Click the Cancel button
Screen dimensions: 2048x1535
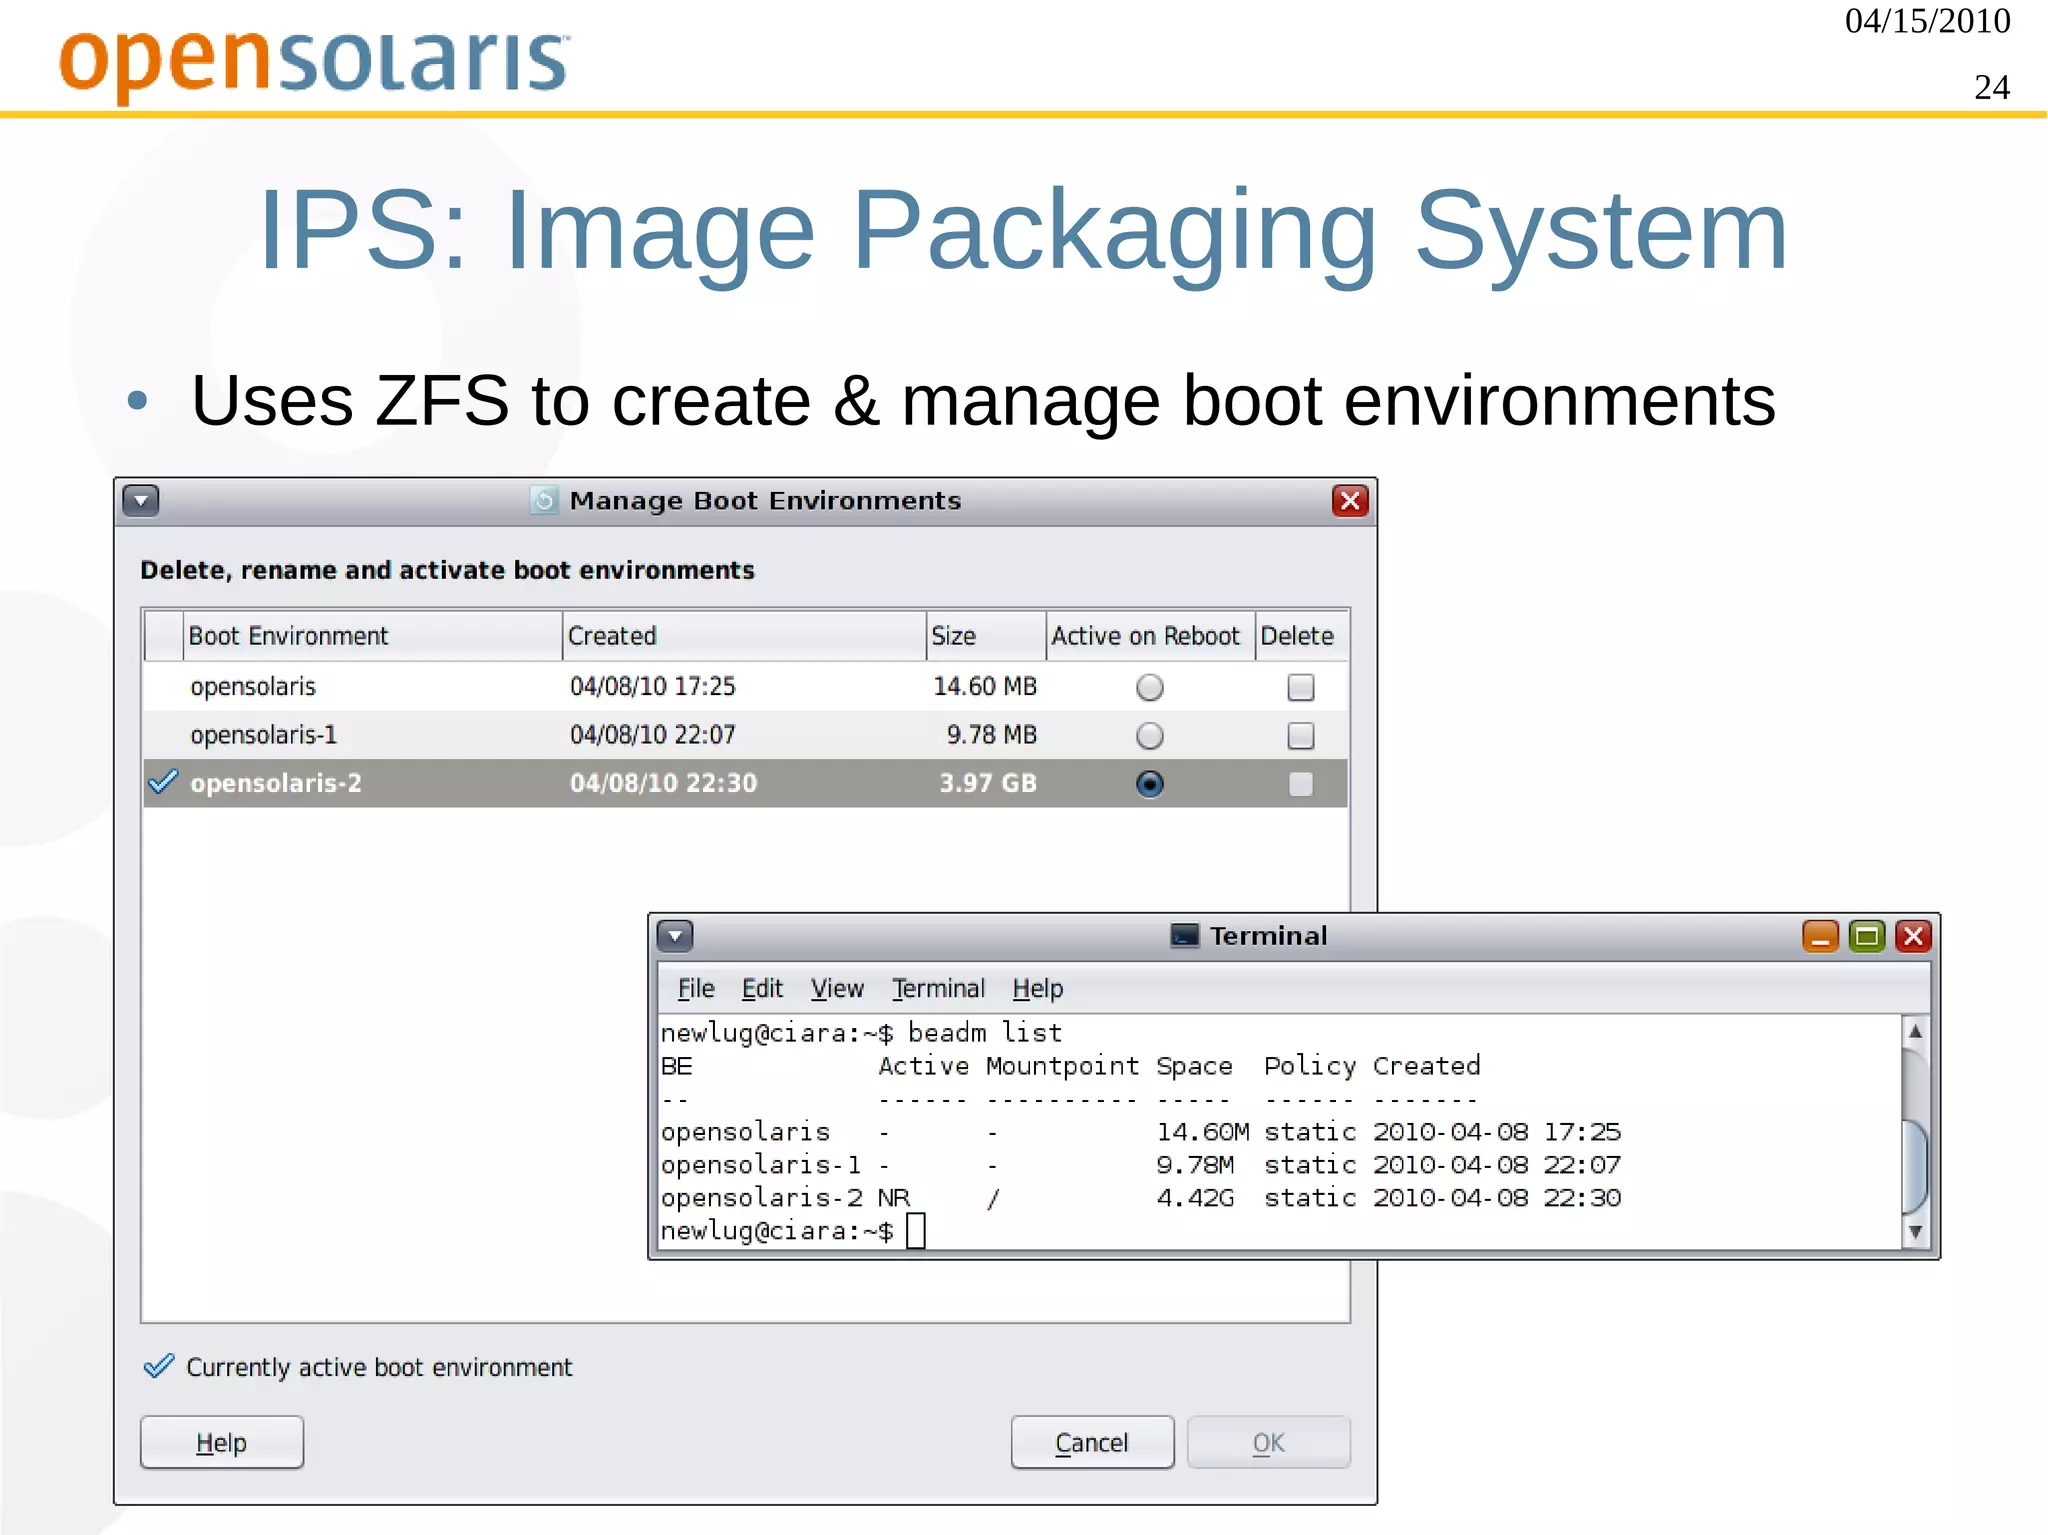point(1092,1442)
